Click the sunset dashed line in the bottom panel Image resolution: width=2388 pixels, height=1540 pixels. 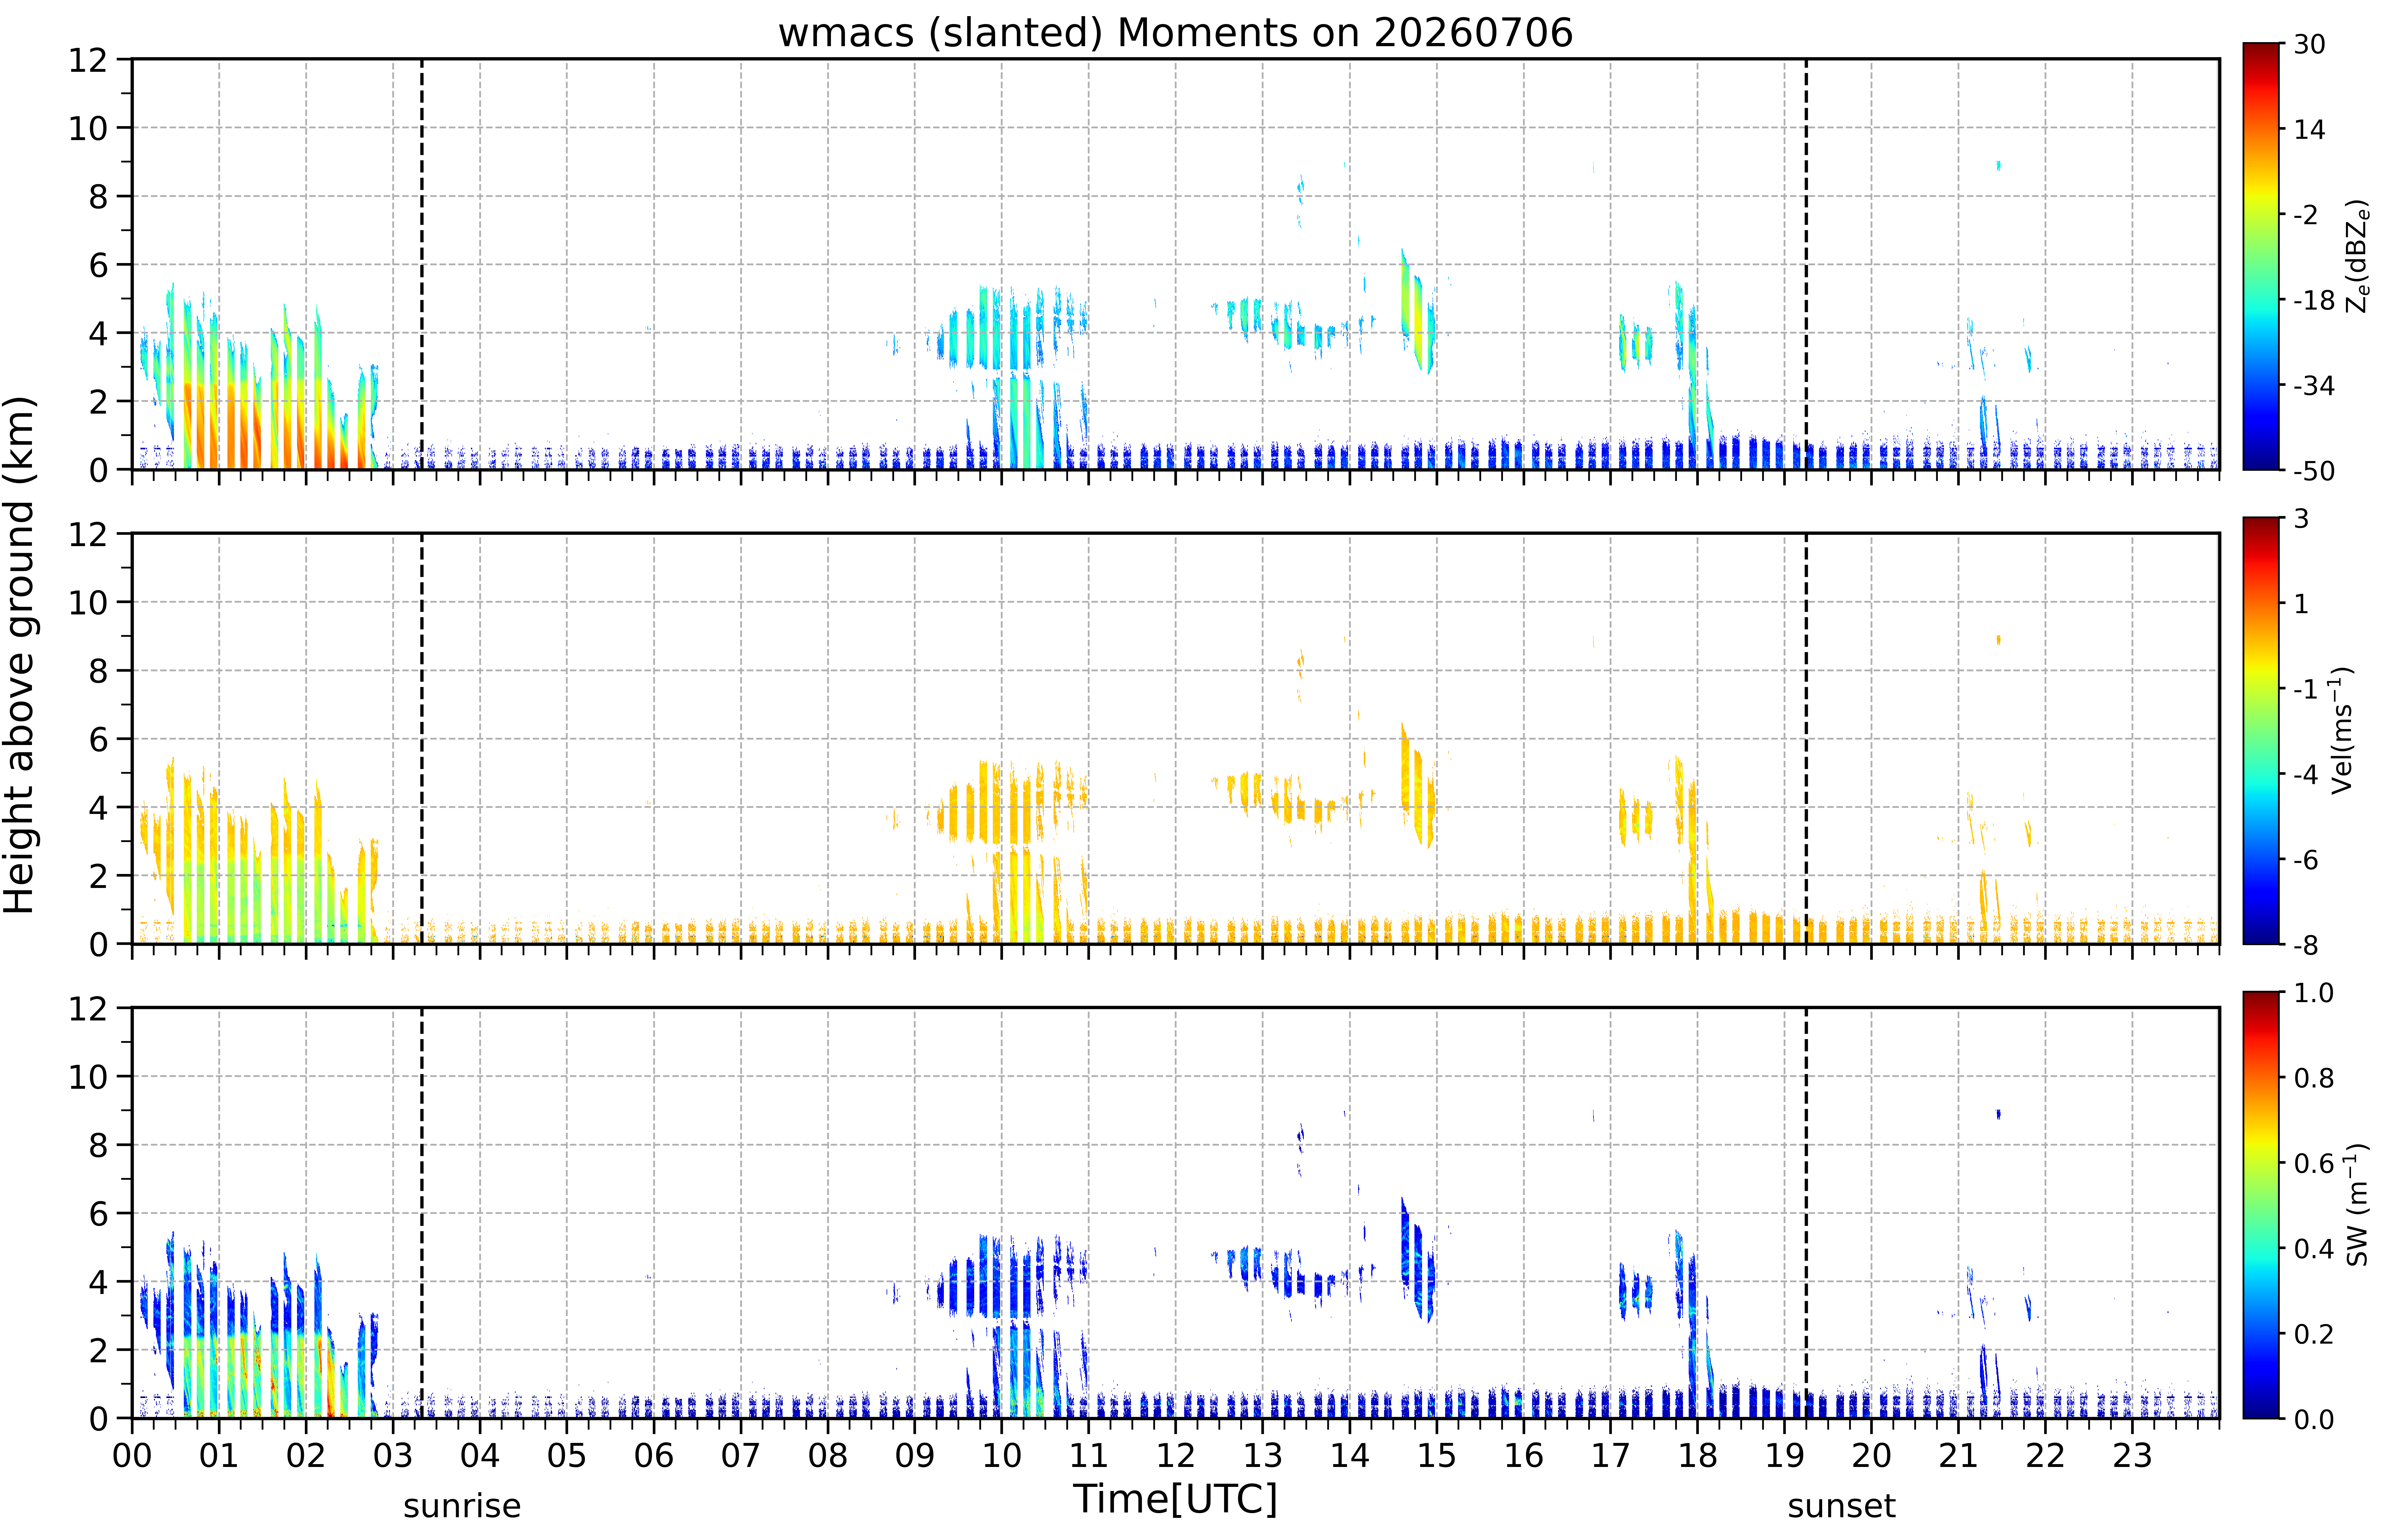point(1806,1213)
